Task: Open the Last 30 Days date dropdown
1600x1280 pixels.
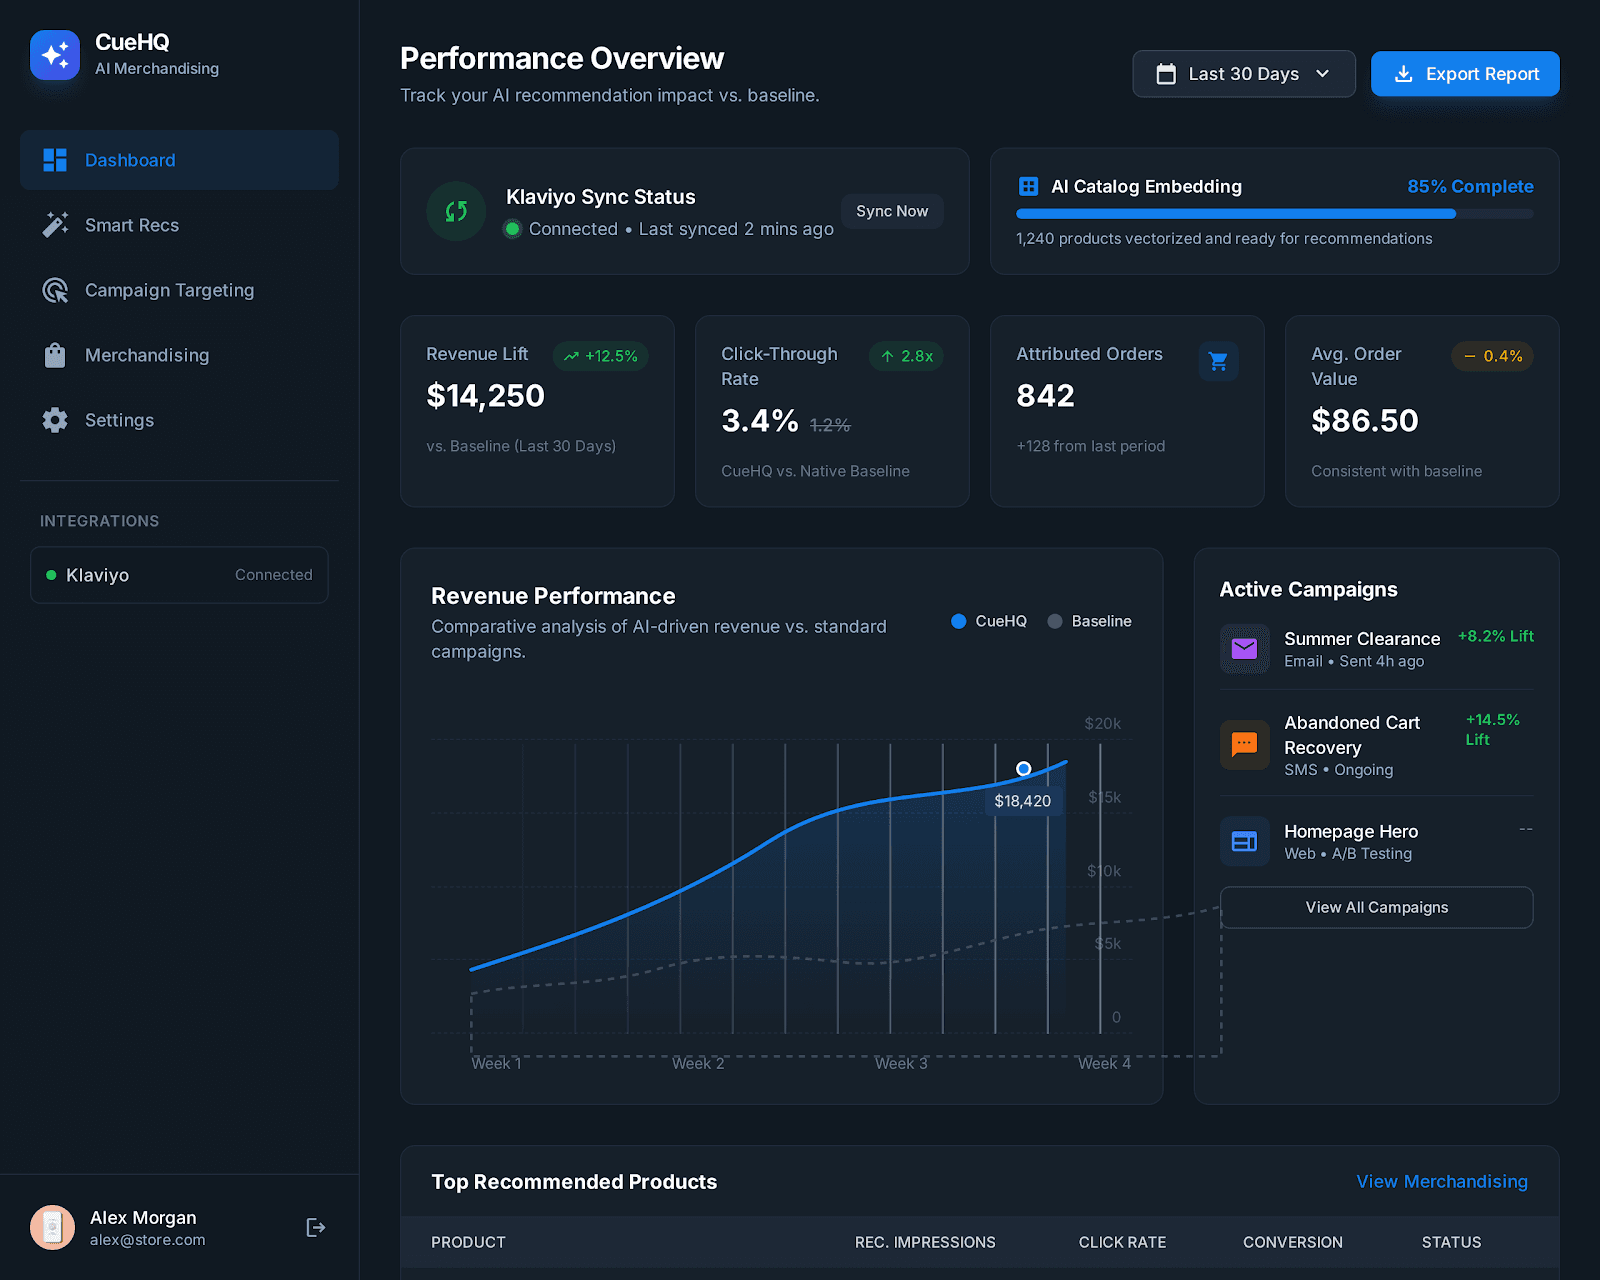Action: pos(1243,73)
